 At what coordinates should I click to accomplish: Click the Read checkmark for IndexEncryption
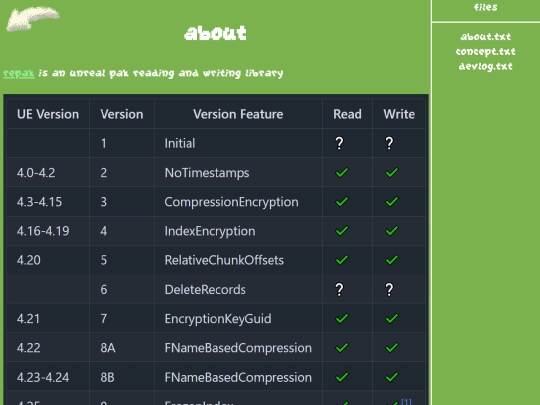pos(342,231)
